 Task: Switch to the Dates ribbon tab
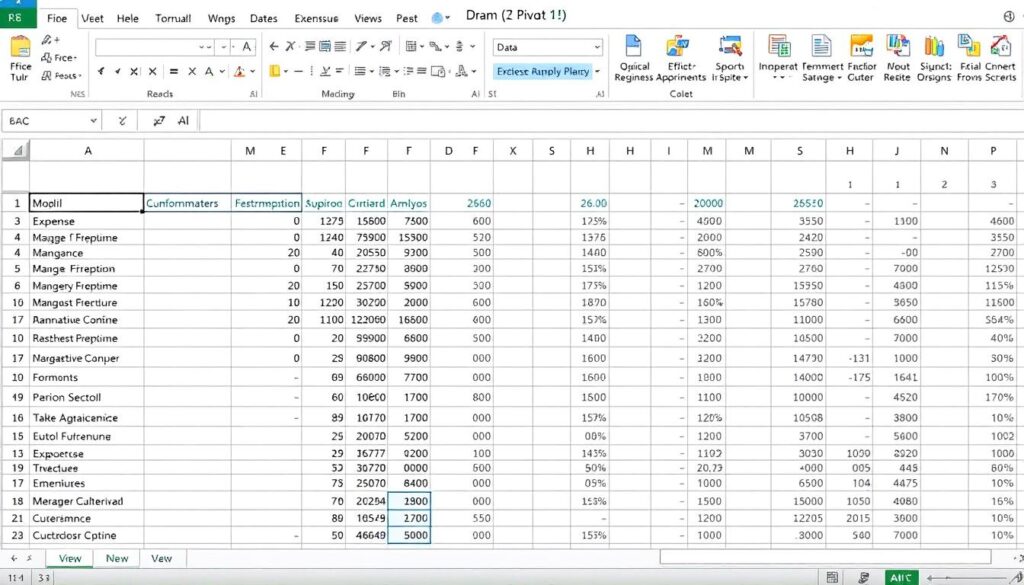264,18
